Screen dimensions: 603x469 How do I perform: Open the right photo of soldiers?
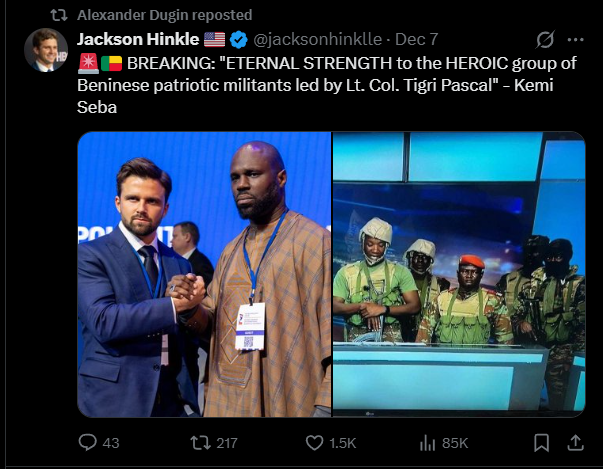(x=459, y=274)
